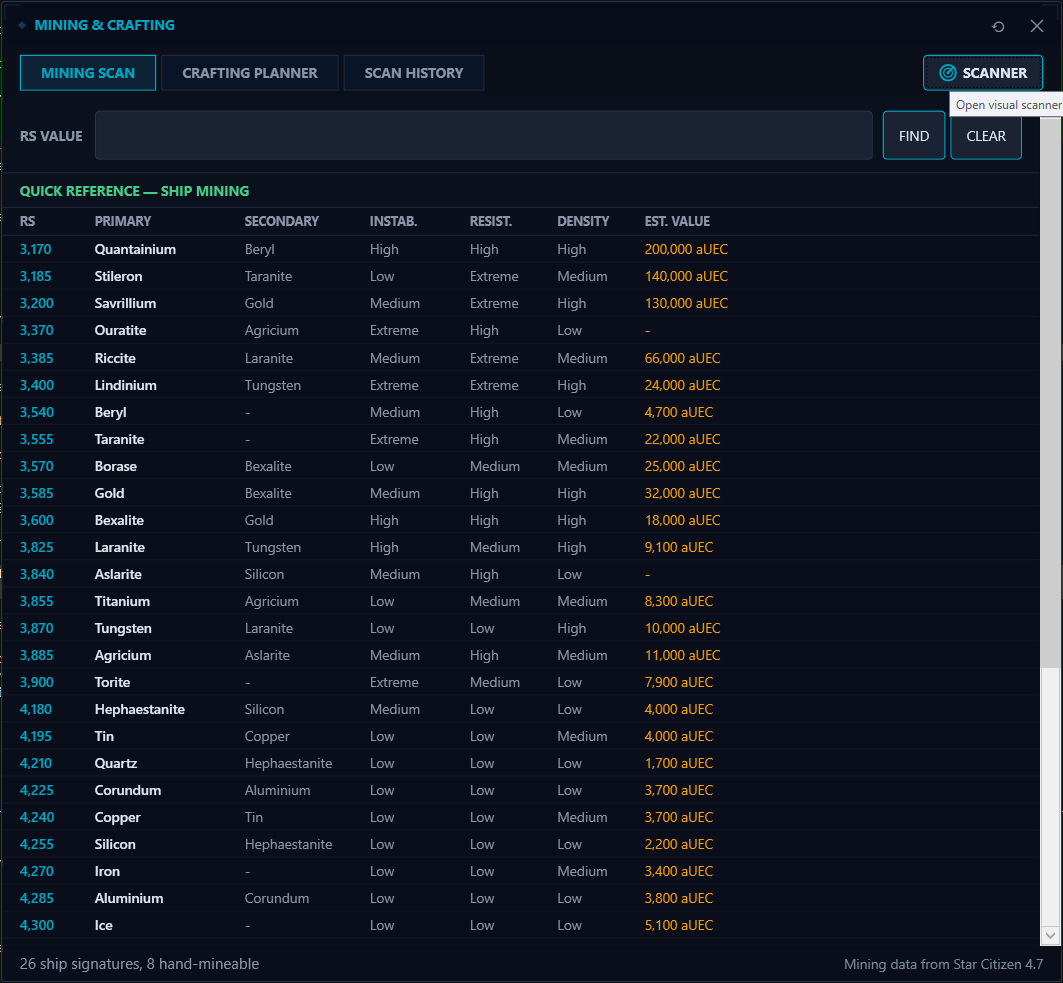
Task: Click the RS column header
Action: pyautogui.click(x=27, y=221)
